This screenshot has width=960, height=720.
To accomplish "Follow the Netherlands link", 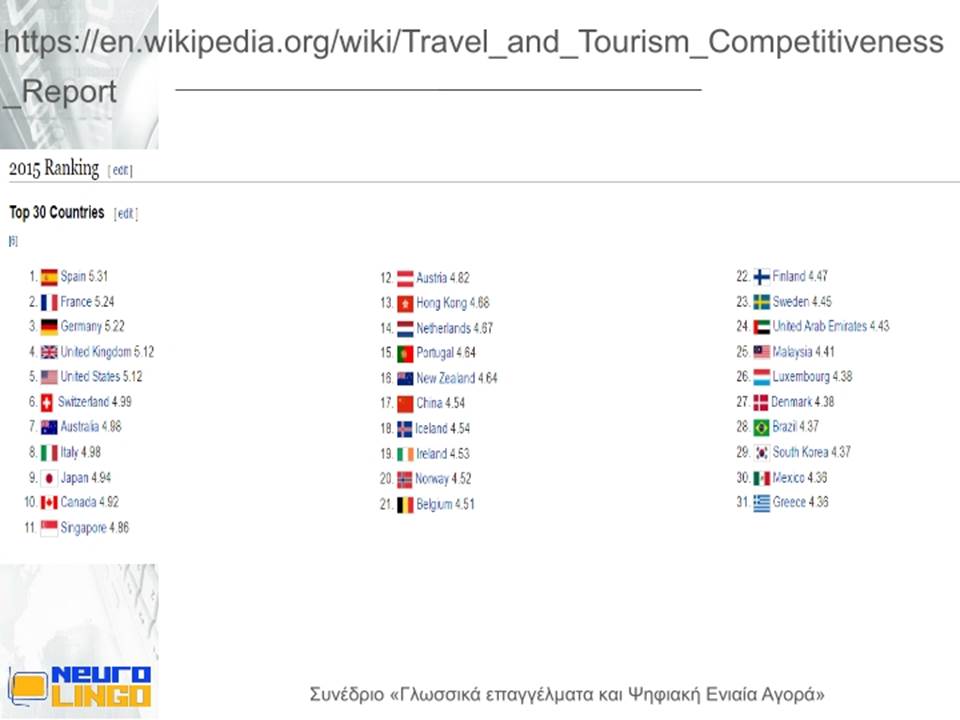I will (443, 328).
